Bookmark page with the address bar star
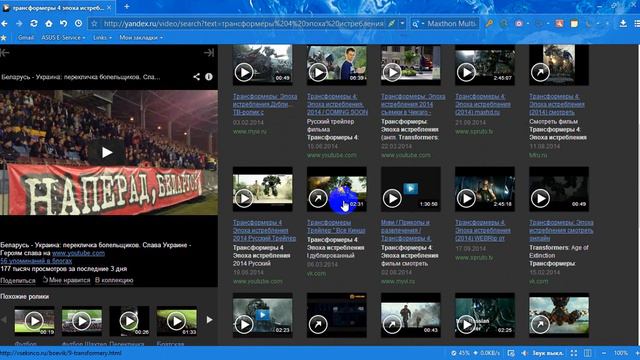This screenshot has width=640, height=360. click(94, 24)
